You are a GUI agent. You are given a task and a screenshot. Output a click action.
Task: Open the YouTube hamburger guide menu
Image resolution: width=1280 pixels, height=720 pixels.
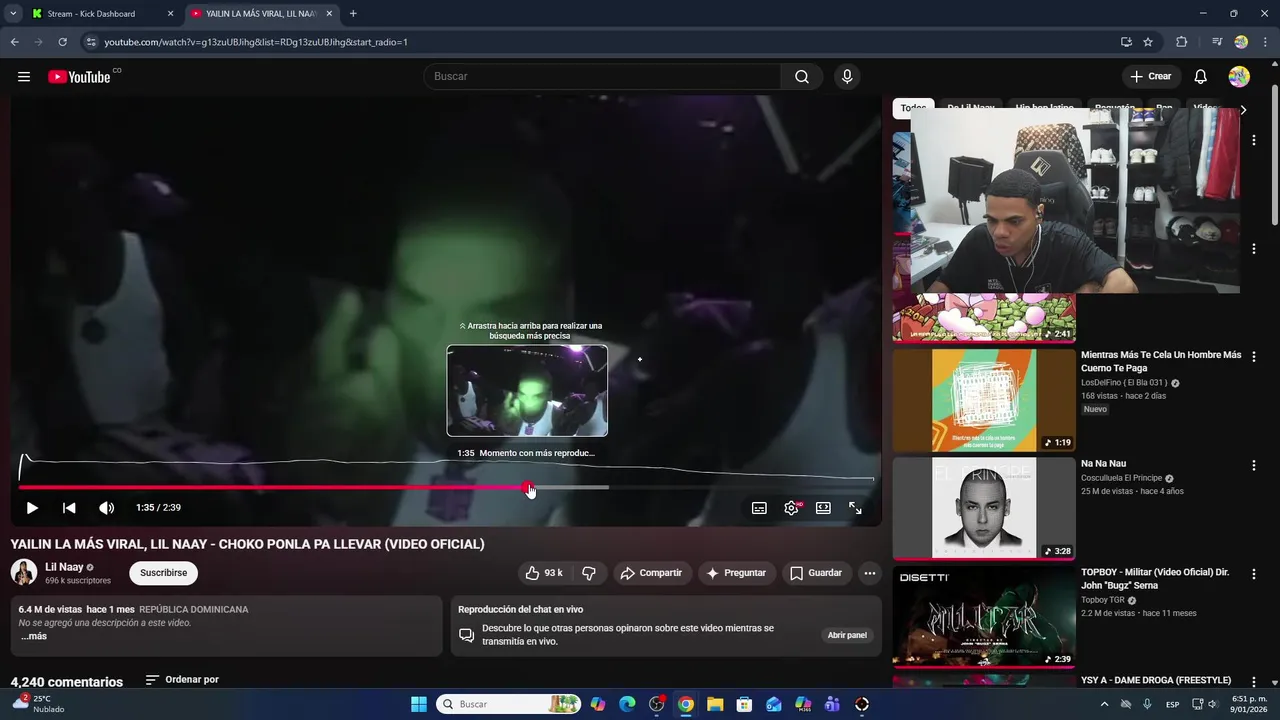pyautogui.click(x=24, y=77)
